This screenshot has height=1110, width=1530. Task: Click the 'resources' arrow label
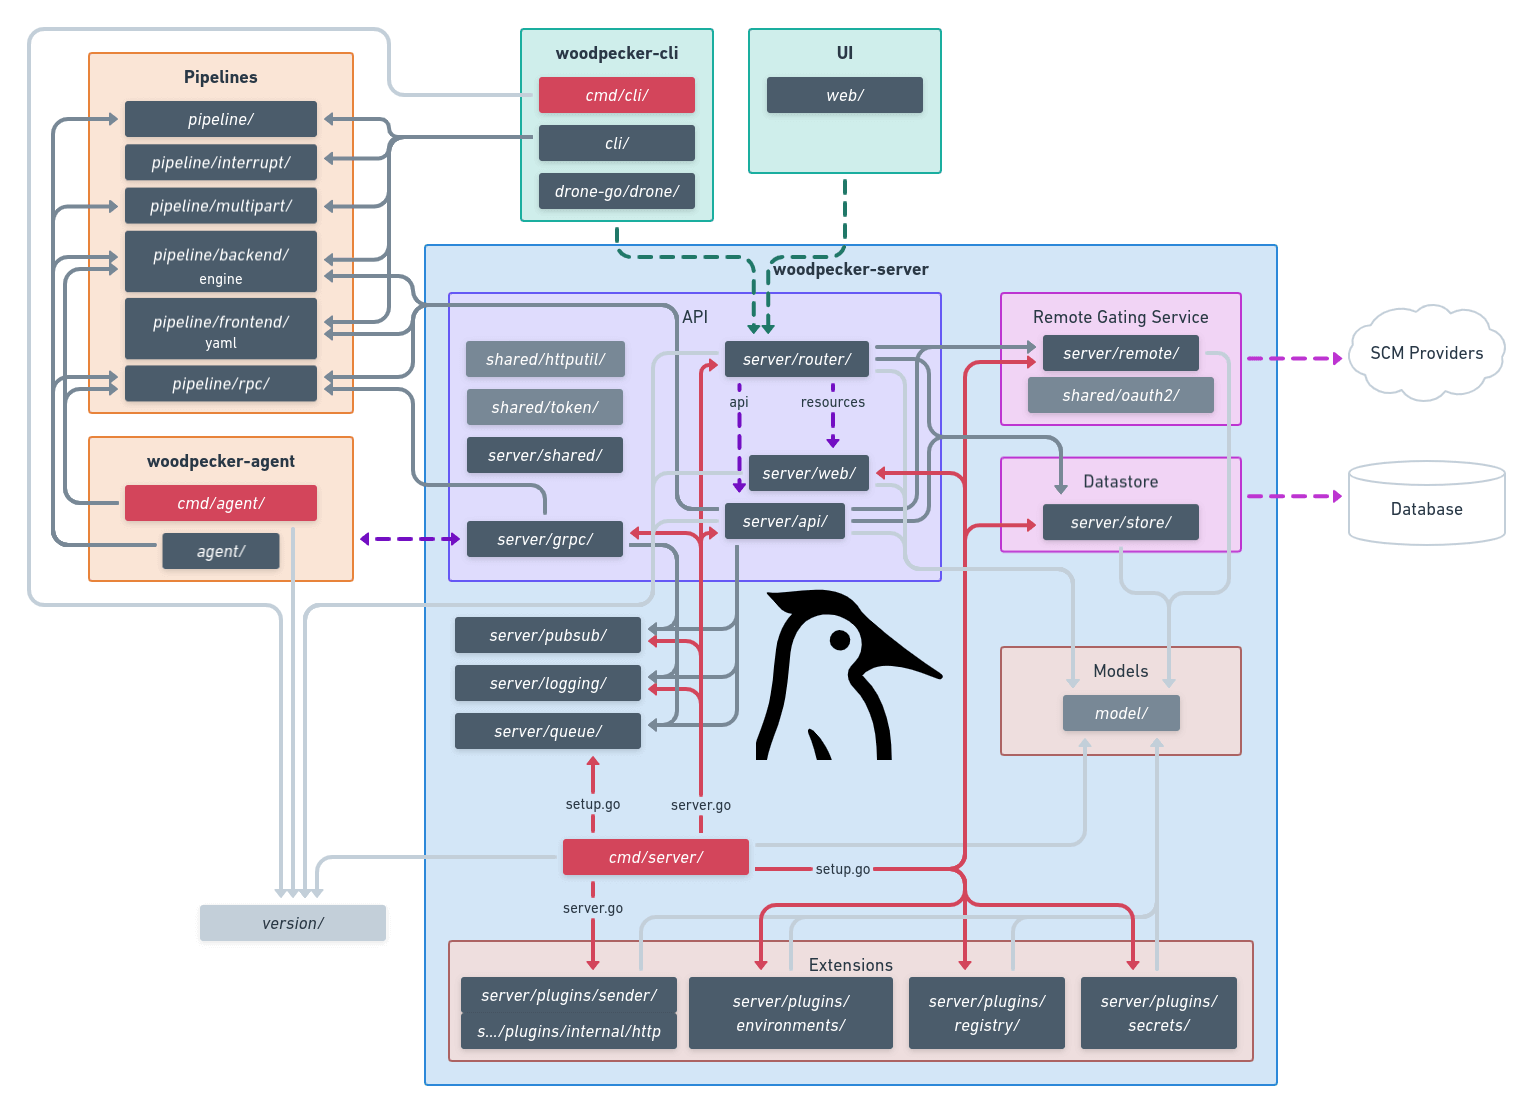pyautogui.click(x=833, y=402)
